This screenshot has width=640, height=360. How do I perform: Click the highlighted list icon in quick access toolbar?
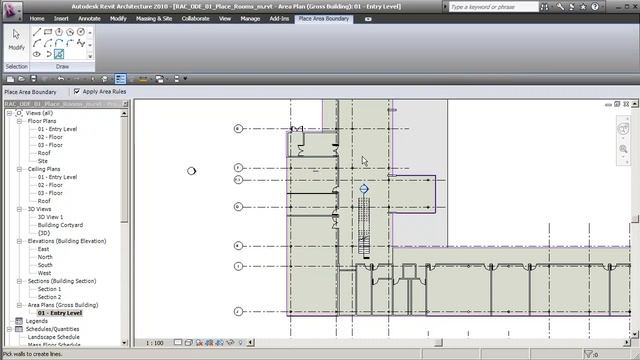(x=120, y=79)
